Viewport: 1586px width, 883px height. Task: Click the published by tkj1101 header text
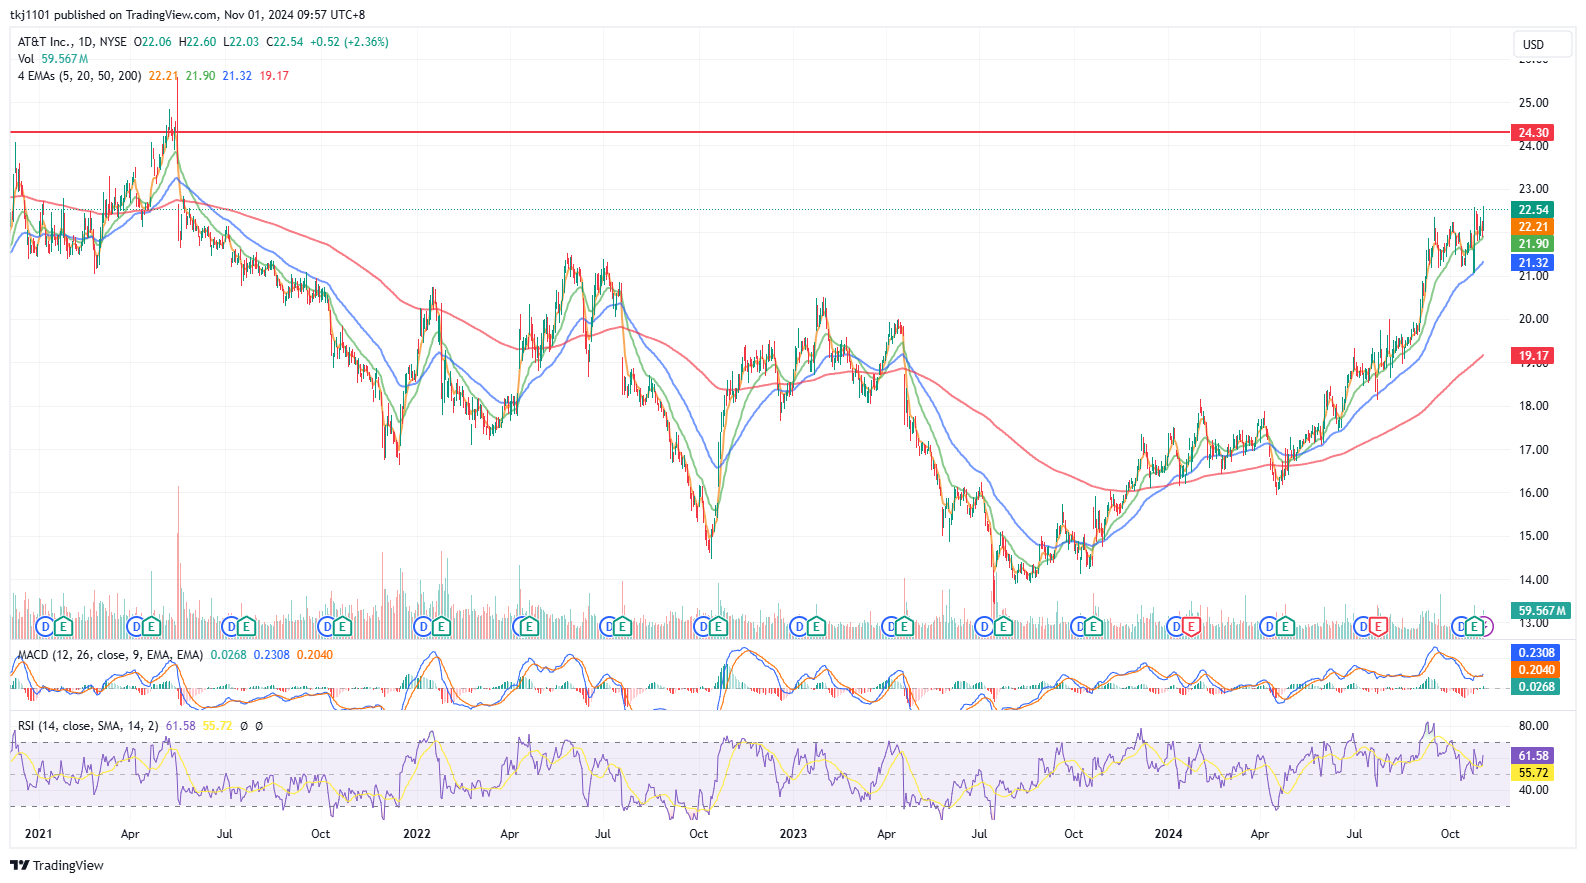point(187,15)
